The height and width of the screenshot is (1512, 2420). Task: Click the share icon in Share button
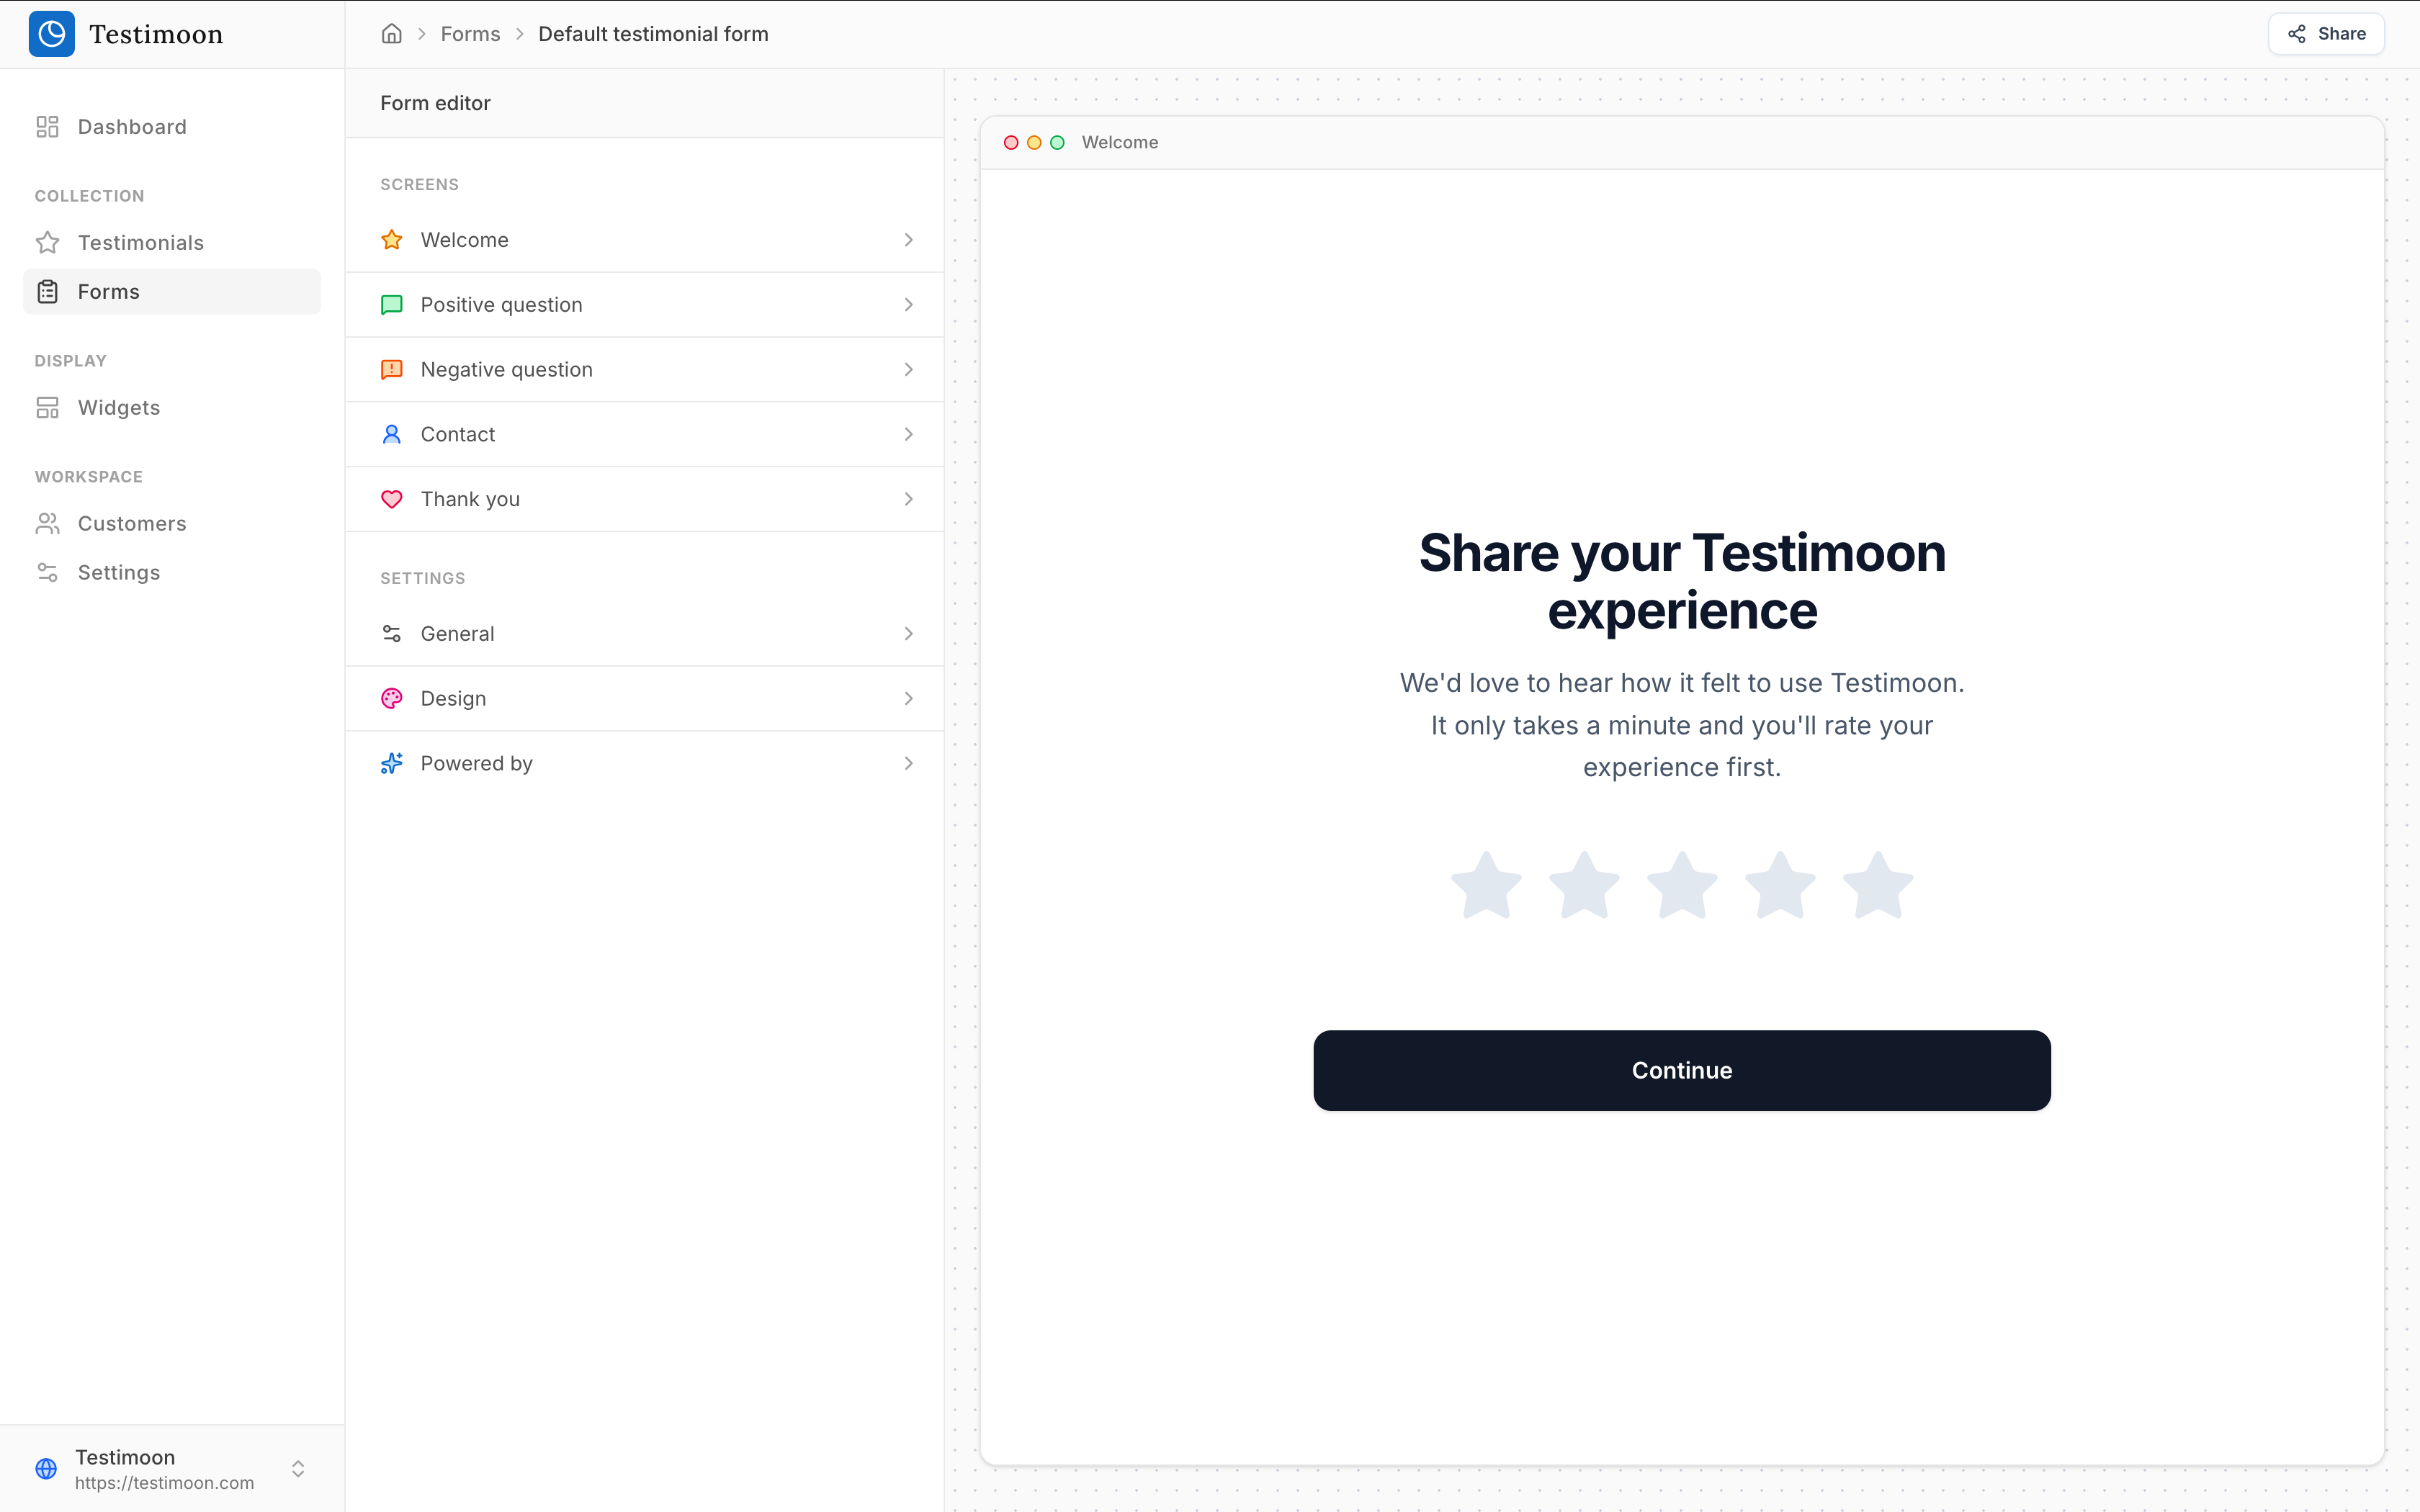coord(2297,34)
